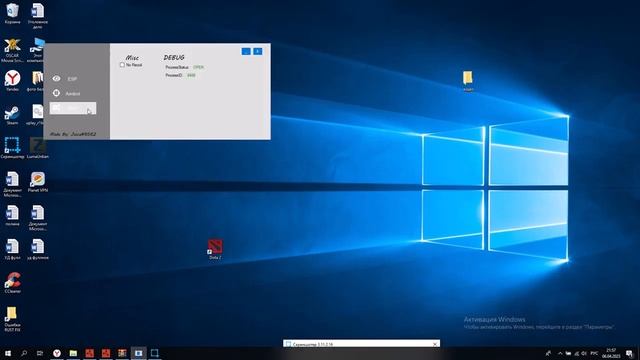Open the OSCAR Mouse desktop shortcut
The image size is (640, 360).
pos(12,50)
